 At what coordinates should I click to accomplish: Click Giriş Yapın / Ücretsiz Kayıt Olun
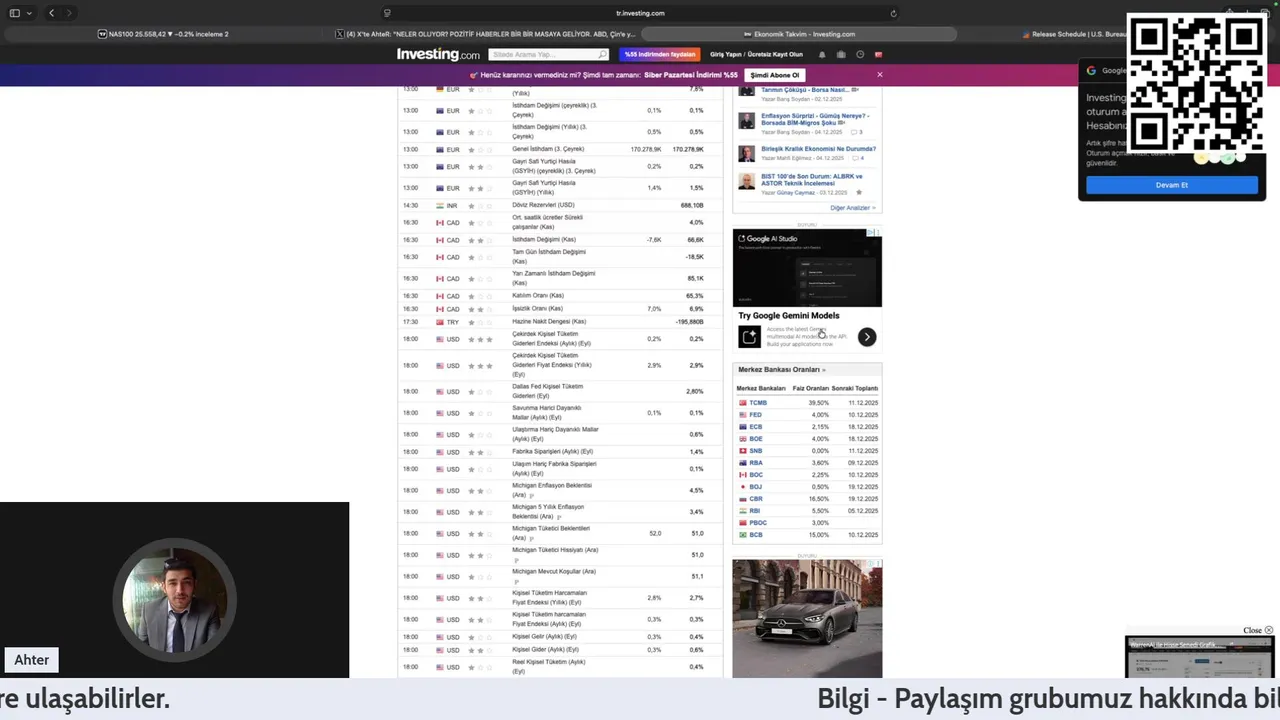(756, 54)
